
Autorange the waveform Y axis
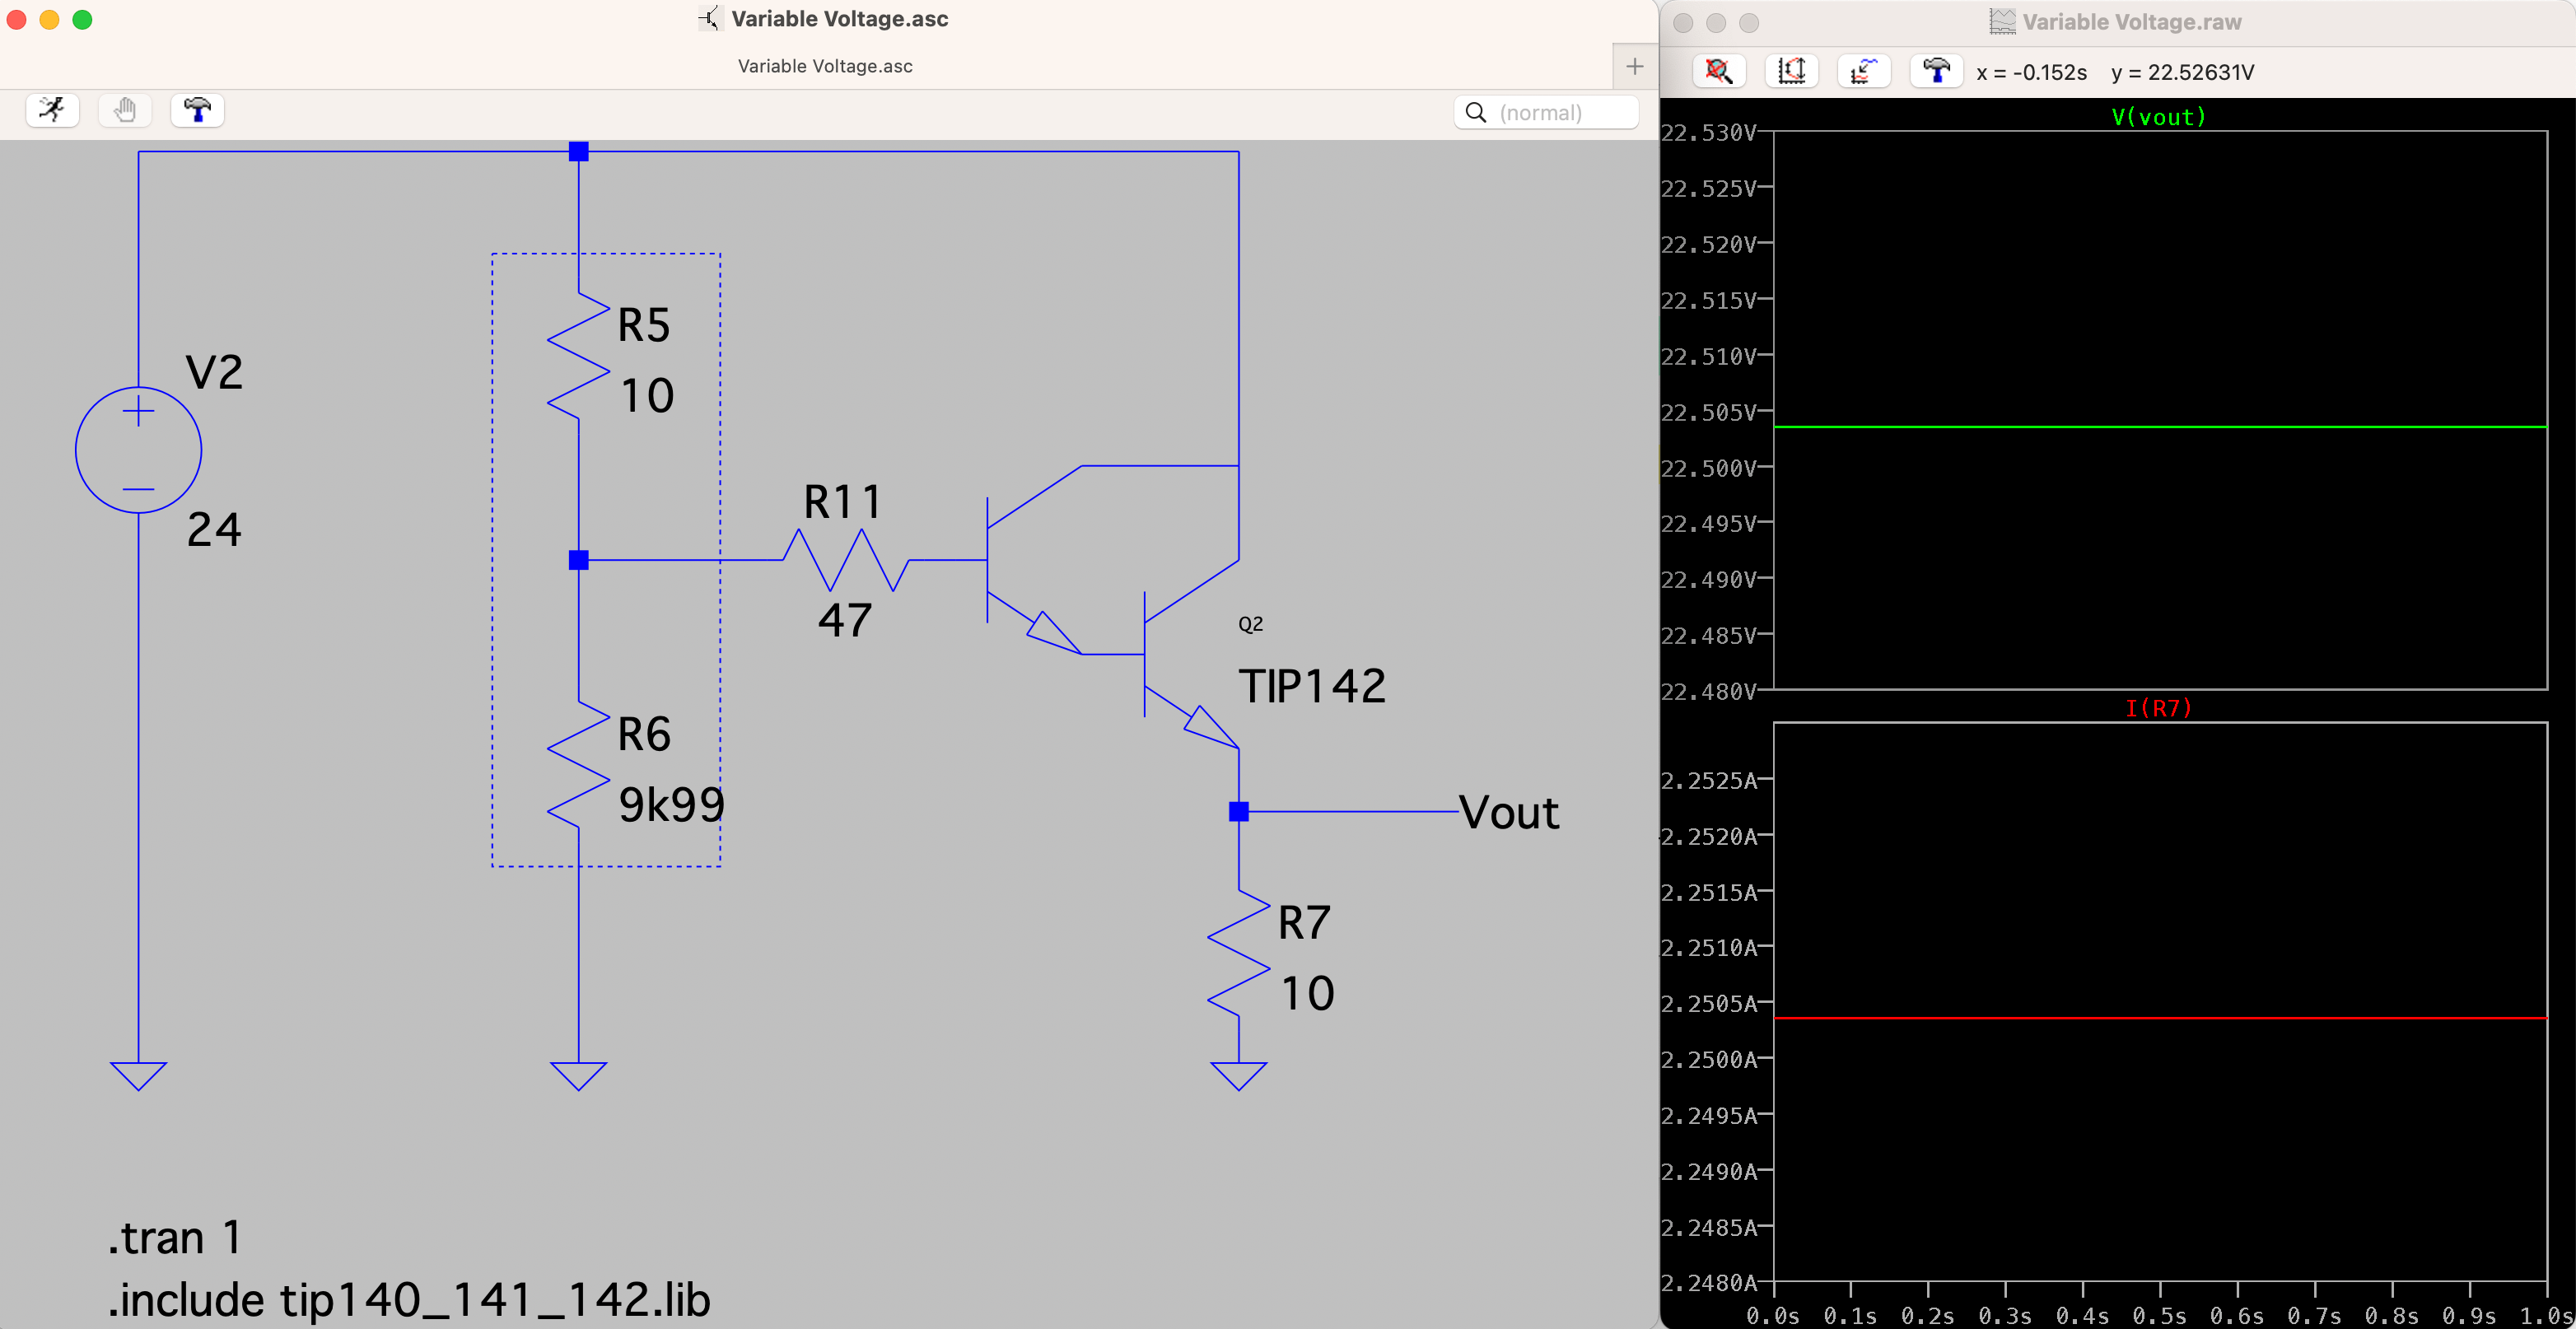[1791, 71]
